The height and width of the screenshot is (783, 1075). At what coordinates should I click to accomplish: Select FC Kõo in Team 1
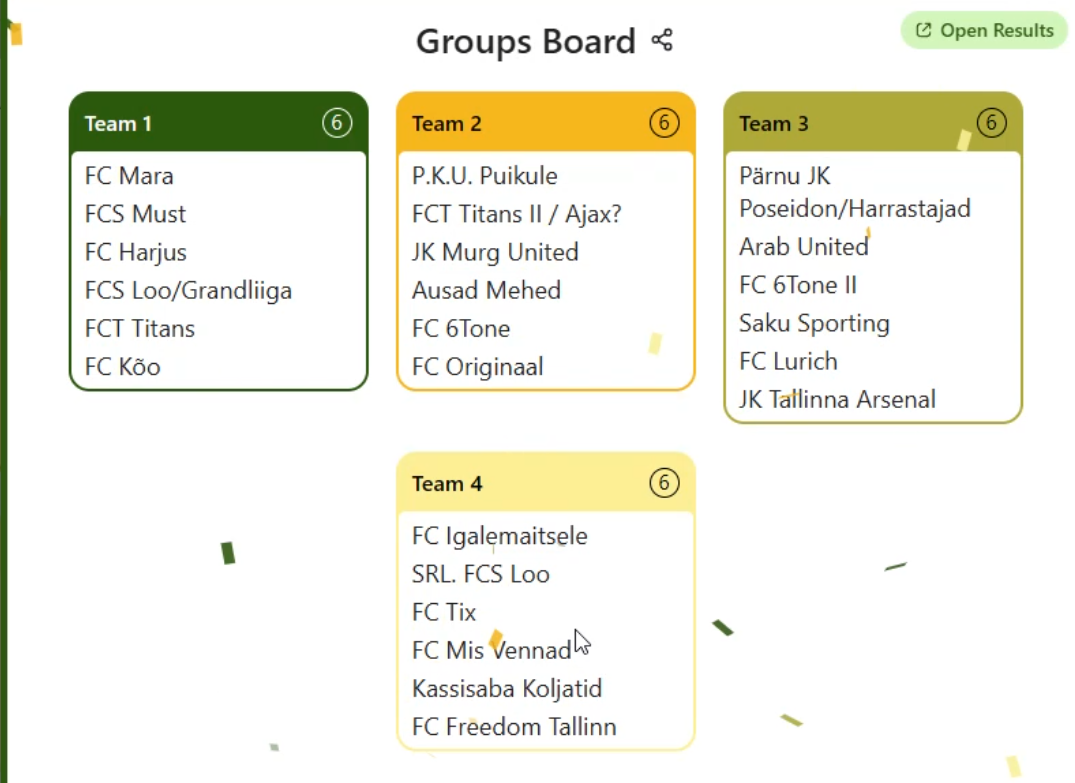(122, 367)
